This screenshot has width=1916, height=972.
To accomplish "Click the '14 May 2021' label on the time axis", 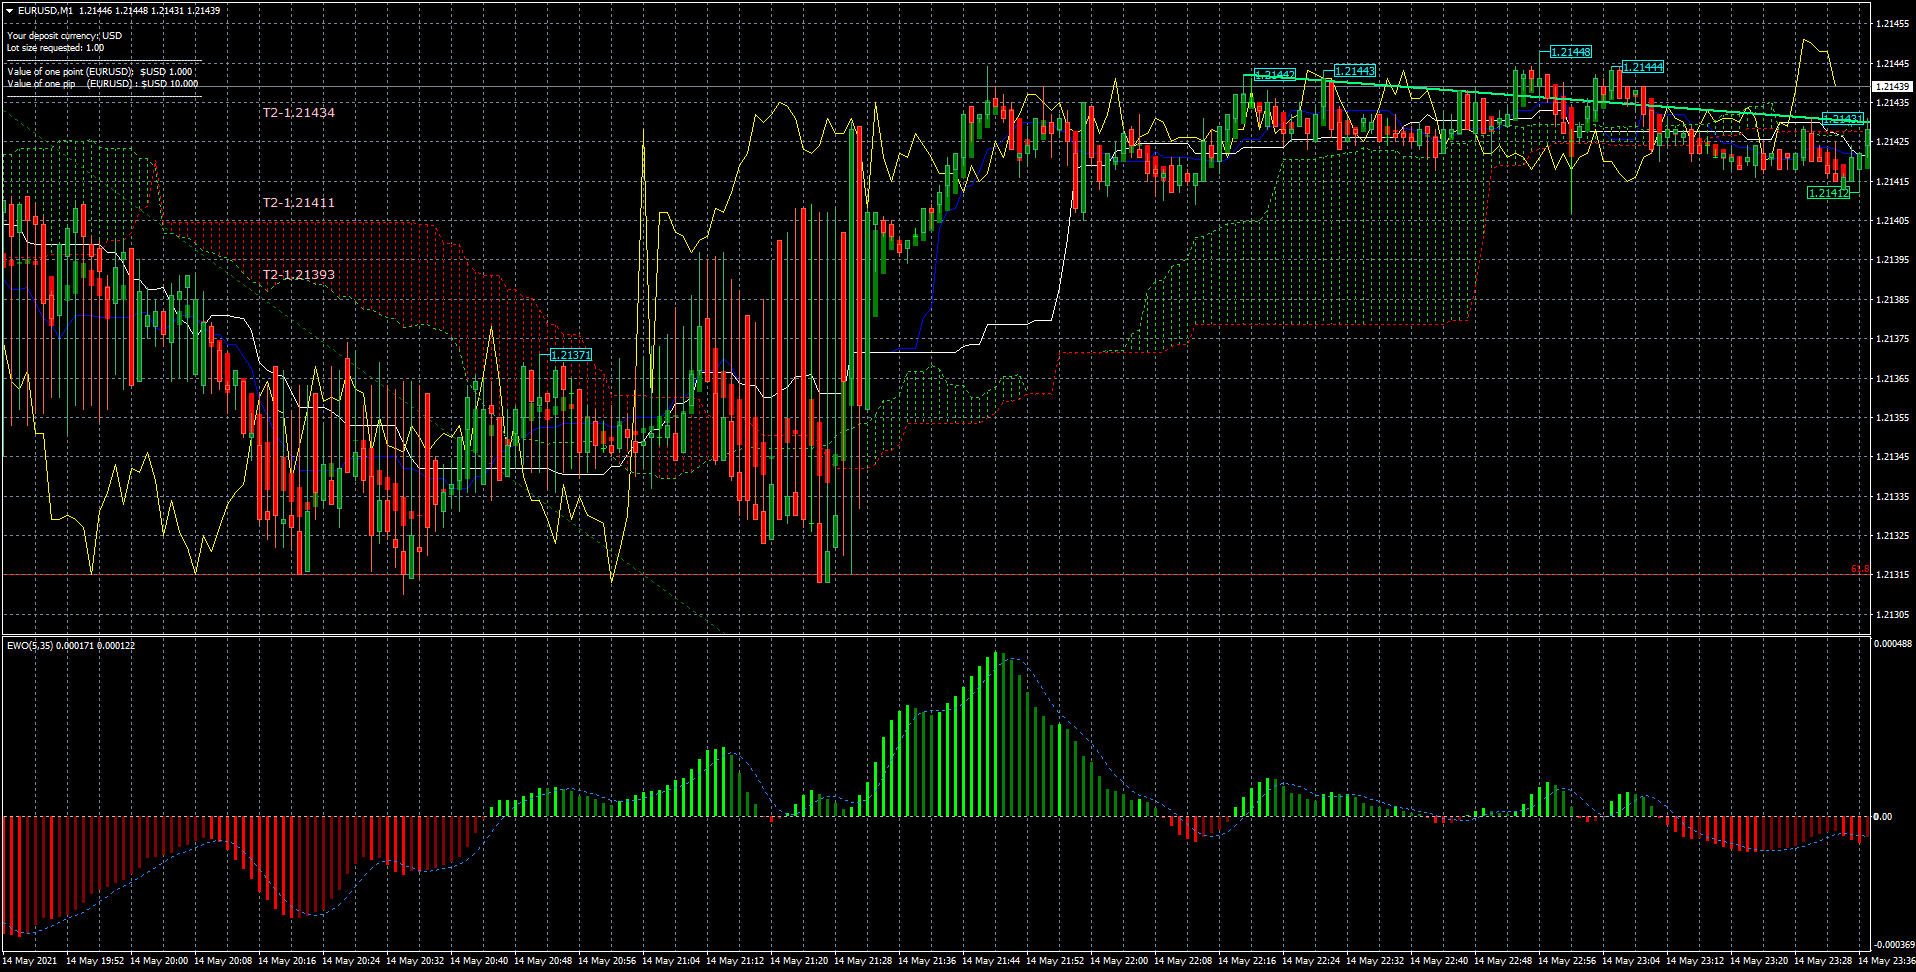I will pyautogui.click(x=30, y=961).
